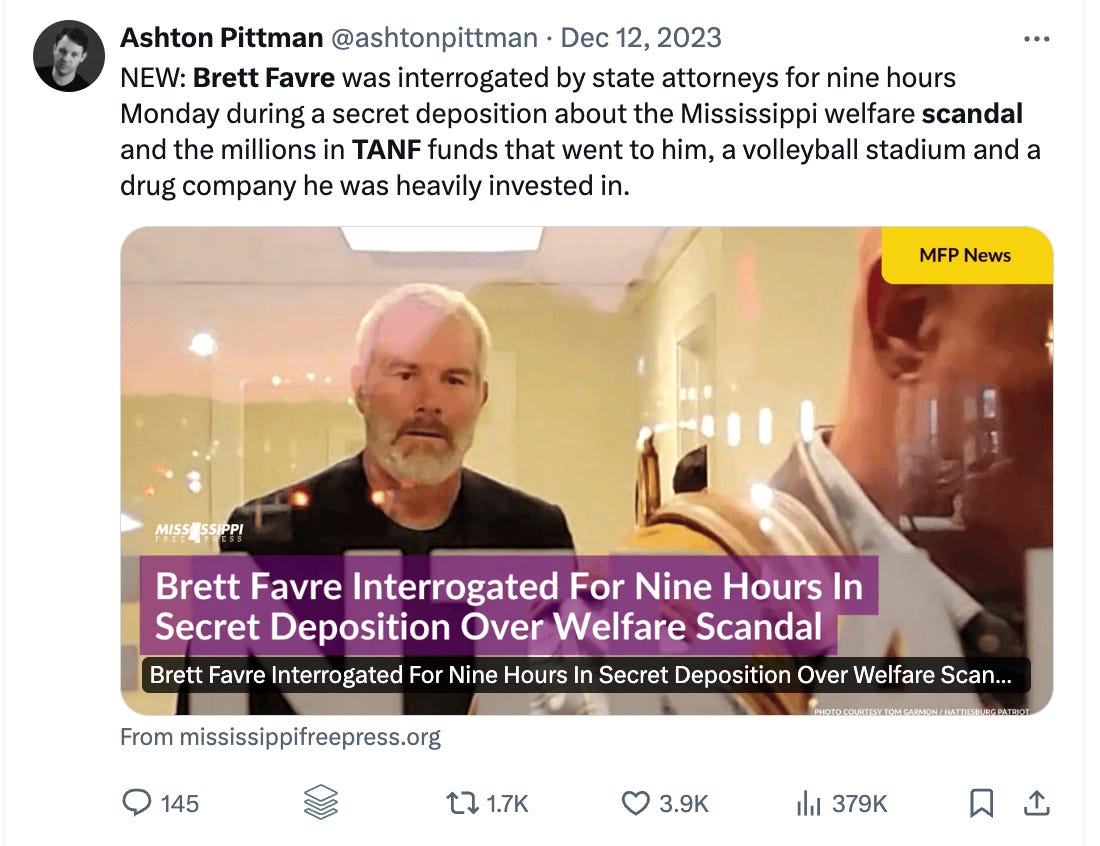1100x846 pixels.
Task: Click the purple headline overlay text
Action: [x=509, y=606]
